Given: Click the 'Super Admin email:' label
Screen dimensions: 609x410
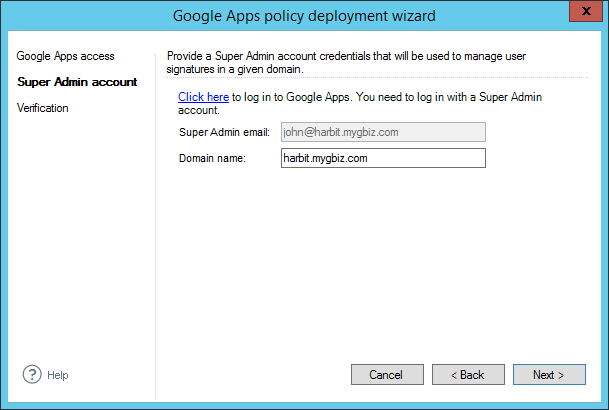Looking at the screenshot, I should click(224, 132).
